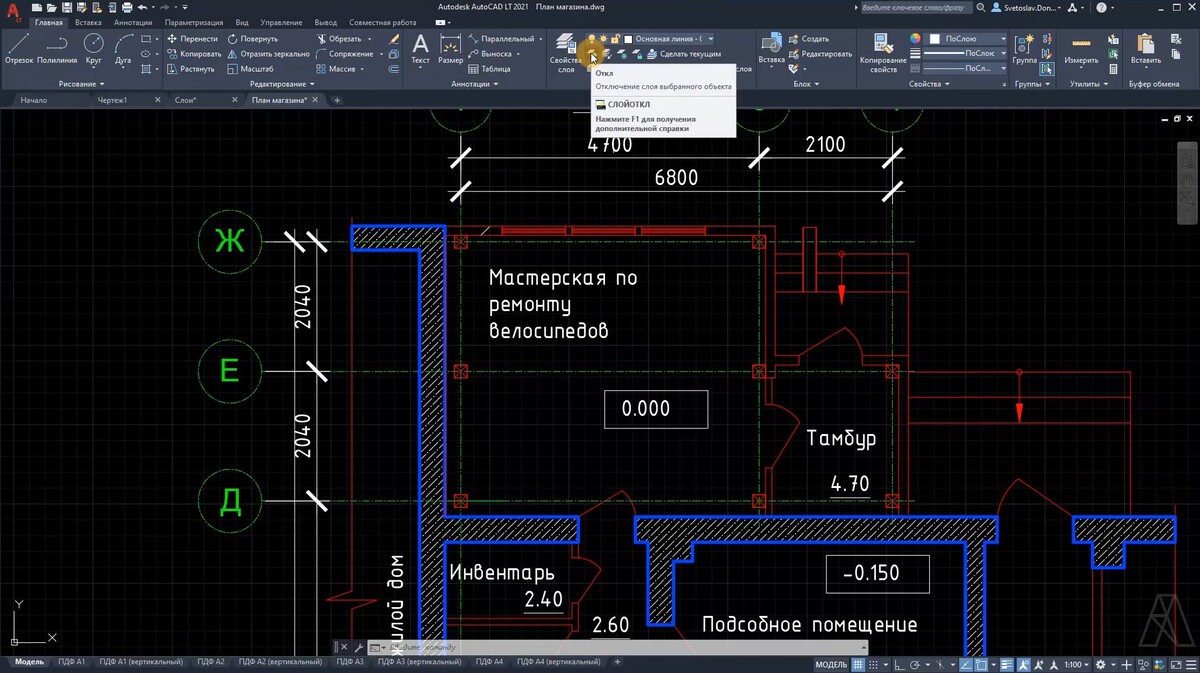Open Свойства слоя layer properties
The image size is (1200, 673).
tap(566, 53)
